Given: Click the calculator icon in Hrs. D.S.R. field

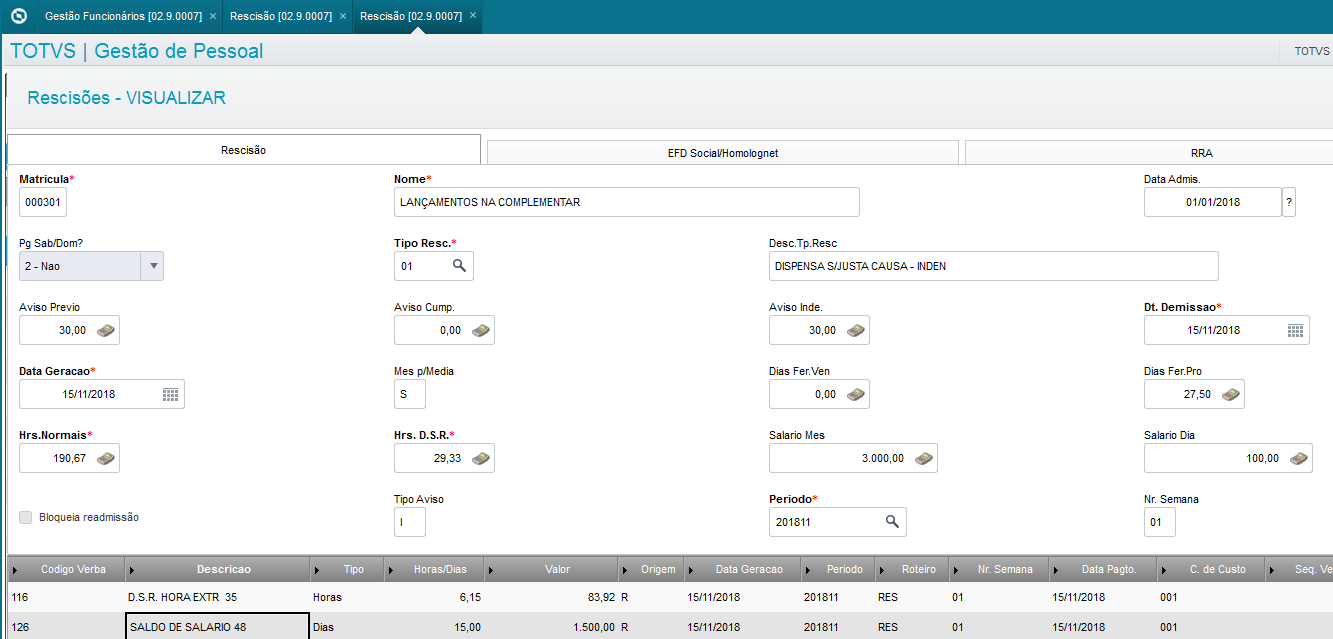Looking at the screenshot, I should [x=481, y=458].
